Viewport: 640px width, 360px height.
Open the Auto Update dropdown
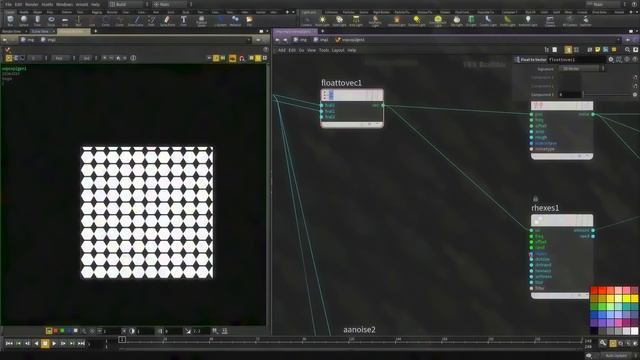pos(617,356)
